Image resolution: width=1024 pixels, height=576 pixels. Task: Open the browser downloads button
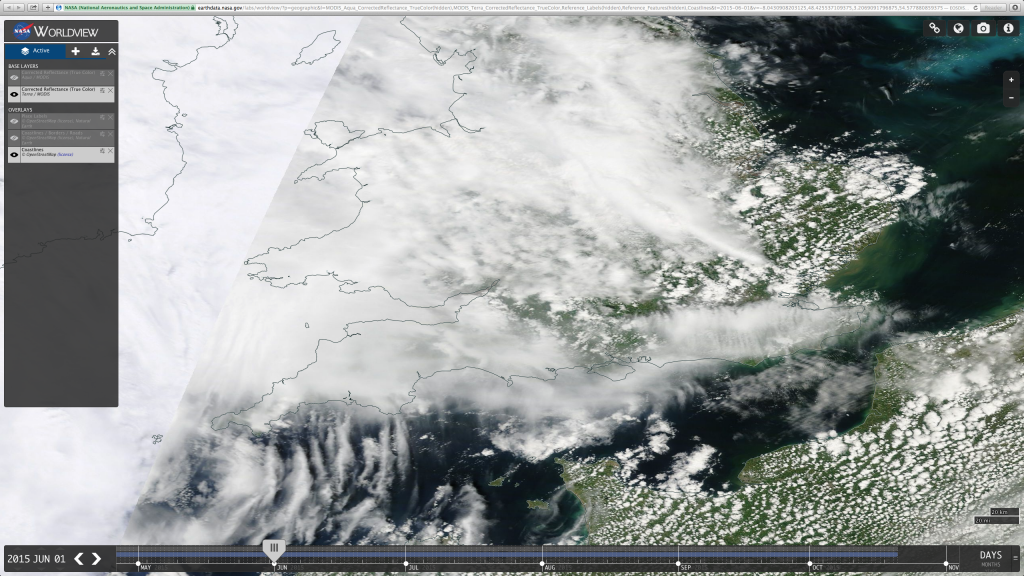pos(1016,7)
